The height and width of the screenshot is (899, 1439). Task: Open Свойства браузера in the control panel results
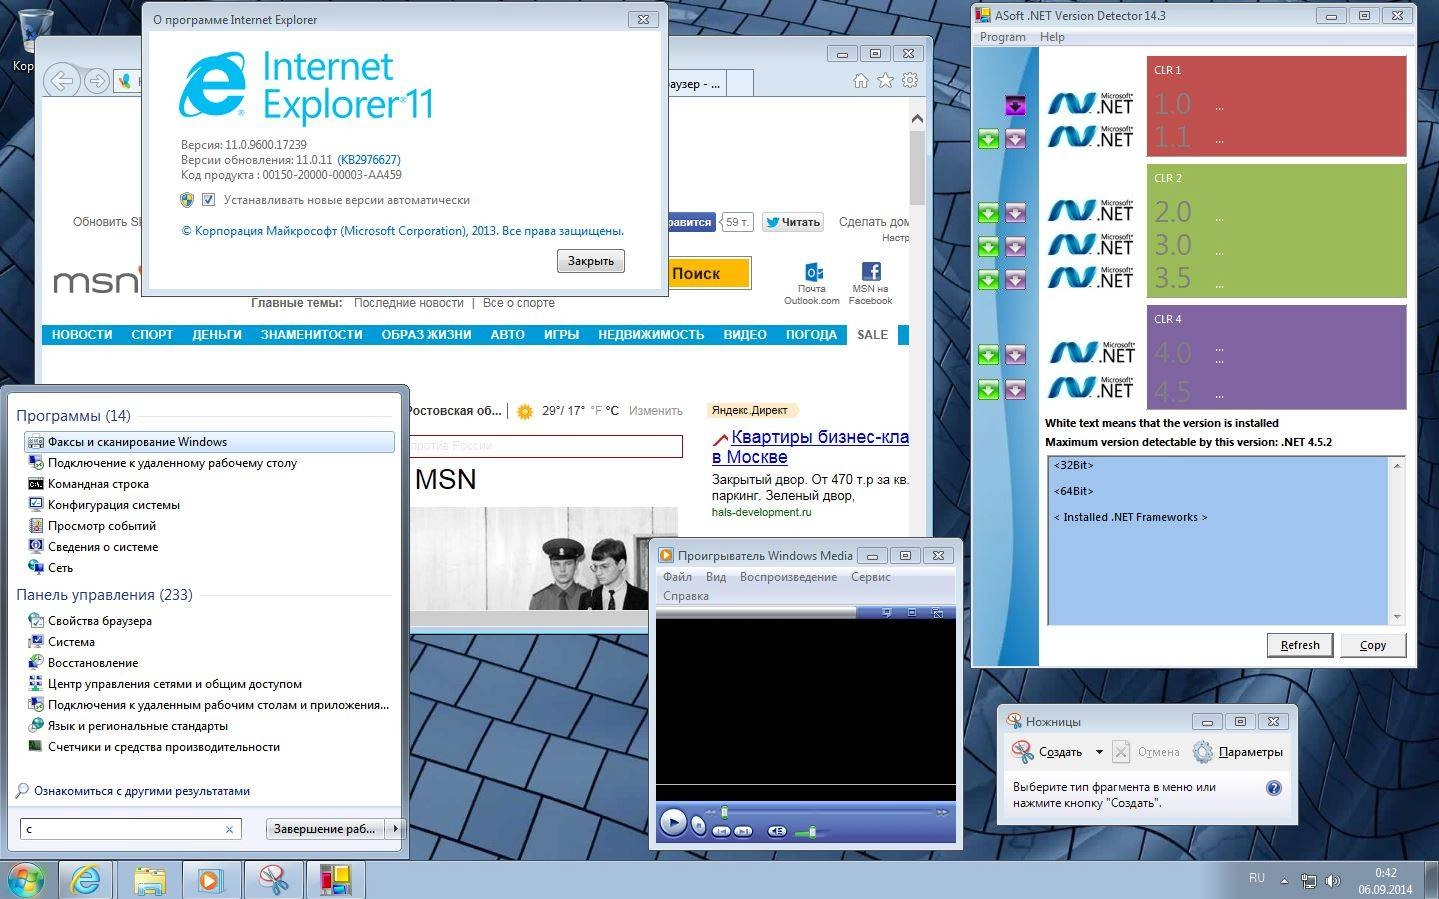click(x=99, y=621)
